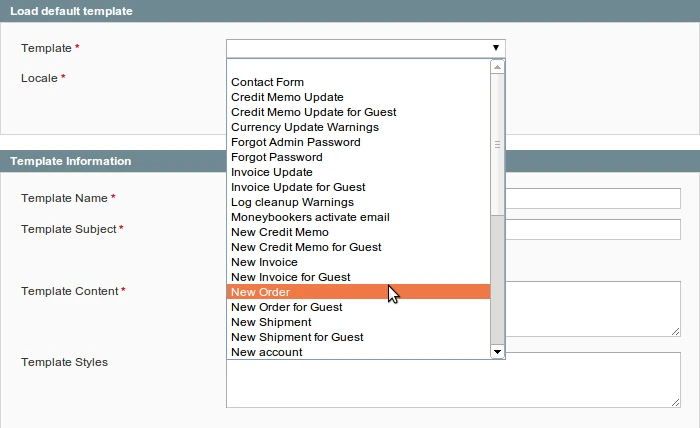The image size is (700, 428).
Task: Choose Credit Memo Update option
Action: (x=358, y=97)
